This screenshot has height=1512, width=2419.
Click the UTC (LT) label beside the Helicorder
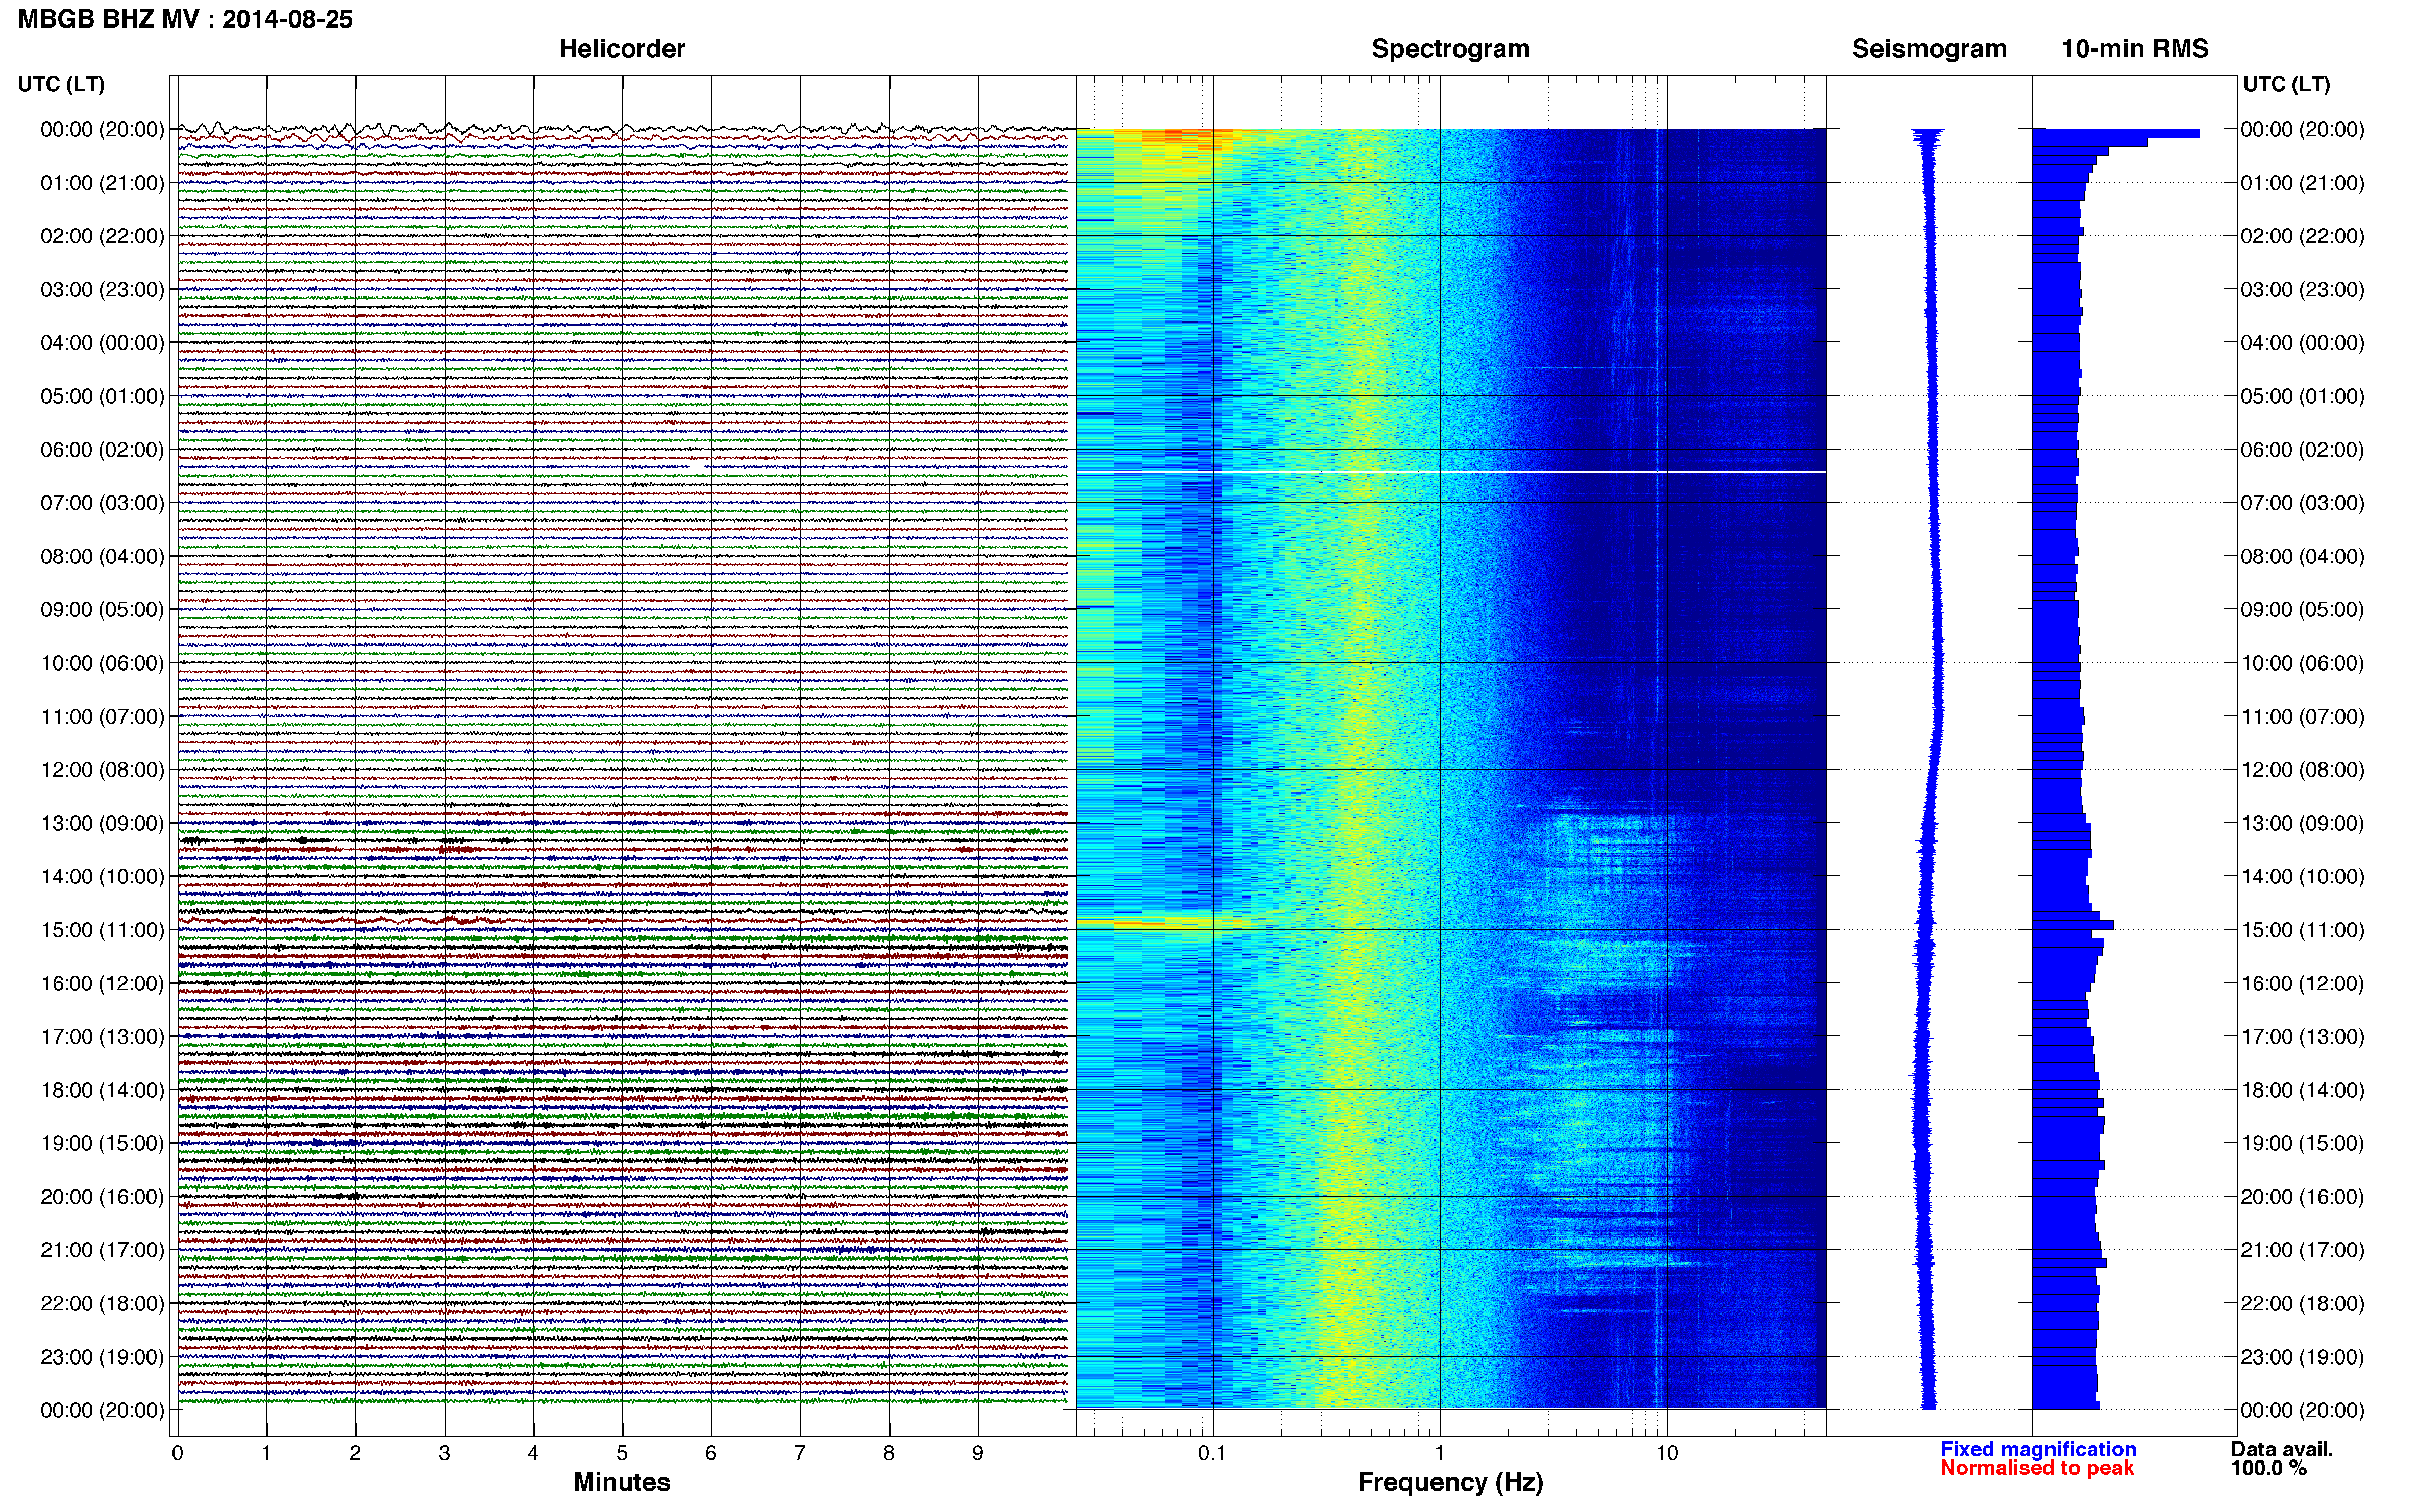(61, 84)
